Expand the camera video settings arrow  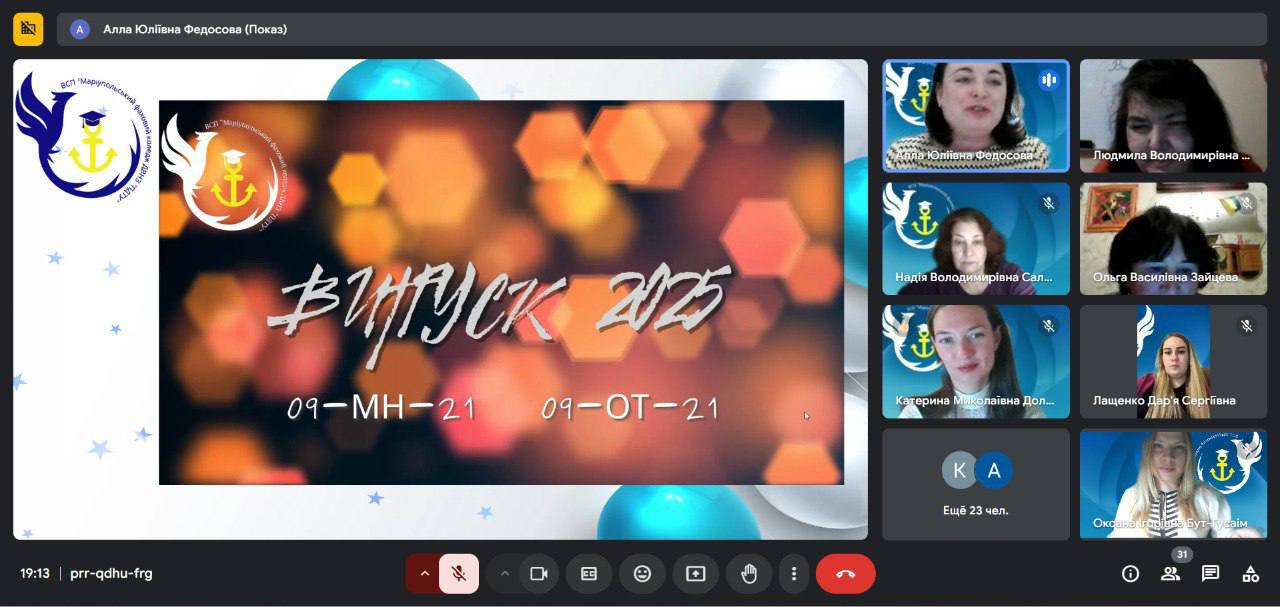505,574
